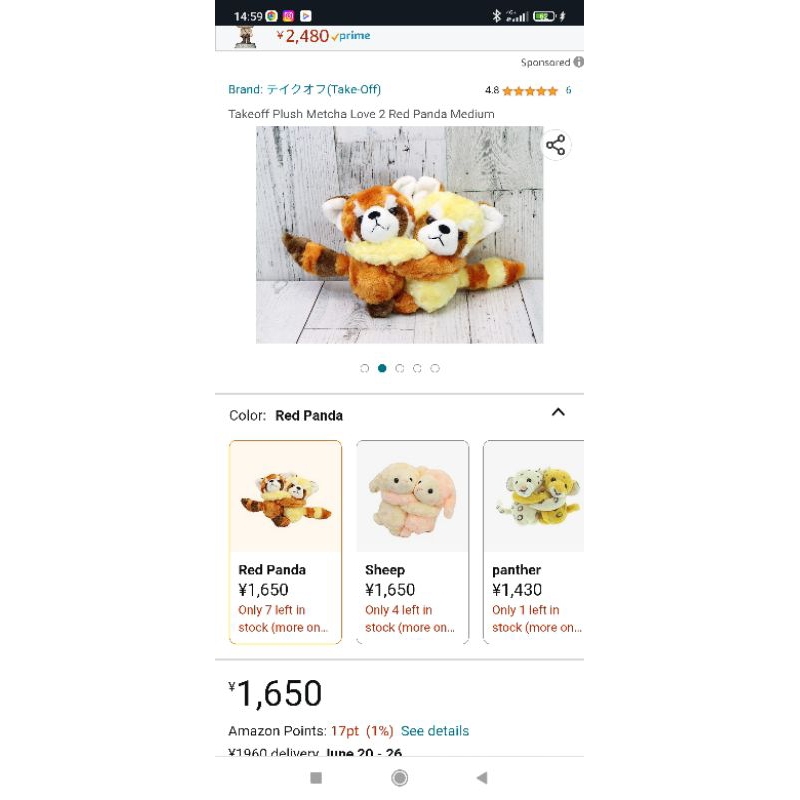The width and height of the screenshot is (800, 800).
Task: Tap the Android recent apps square
Action: [x=316, y=778]
